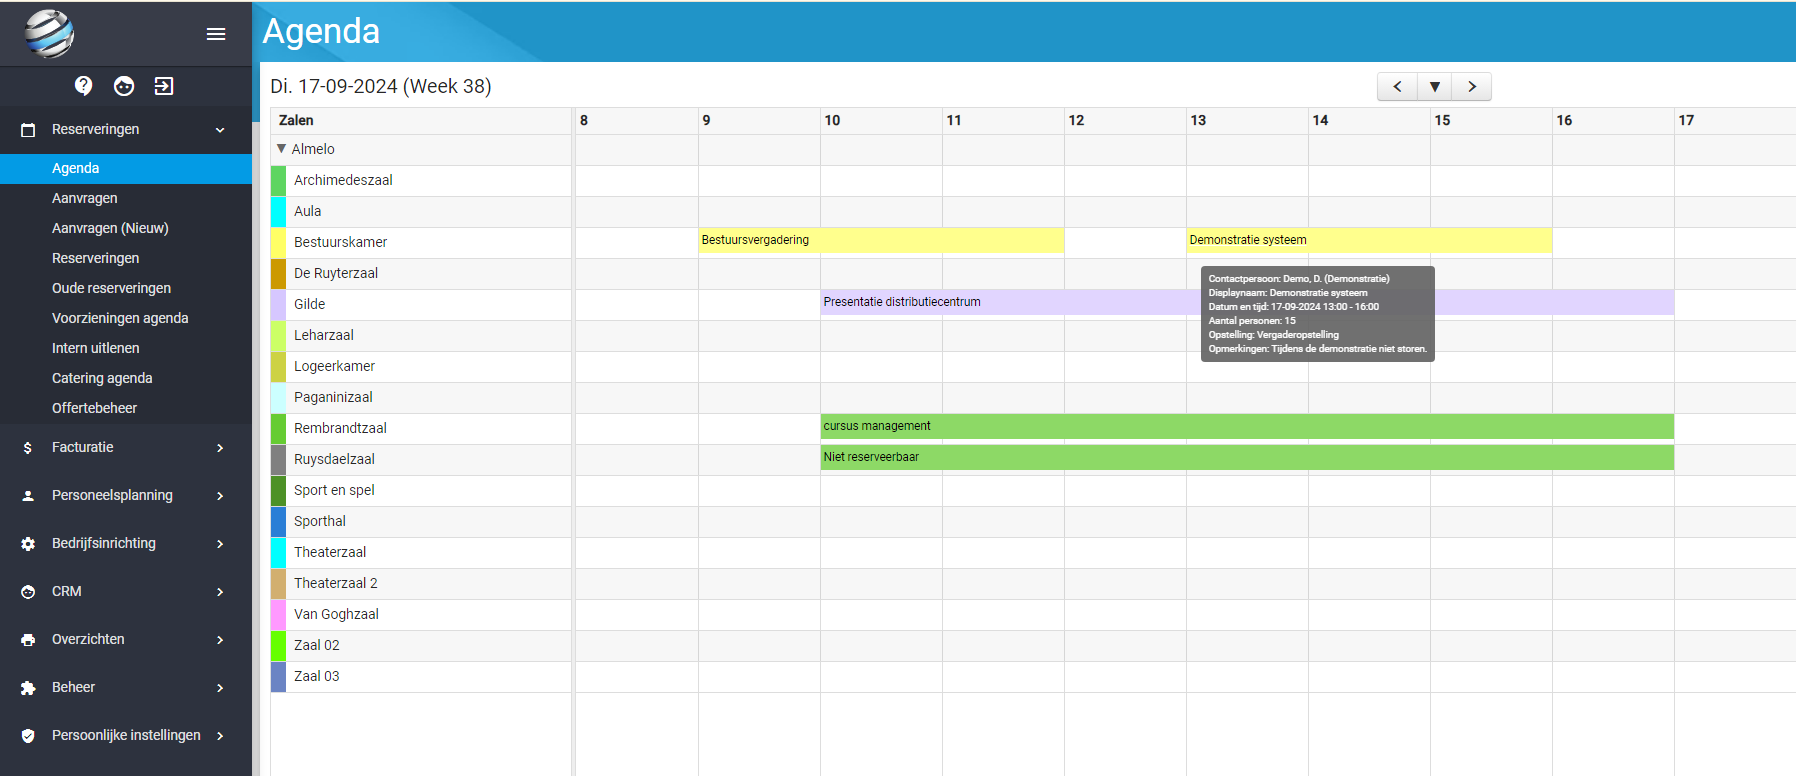Select the Agenda menu item
This screenshot has height=776, width=1796.
pos(126,168)
